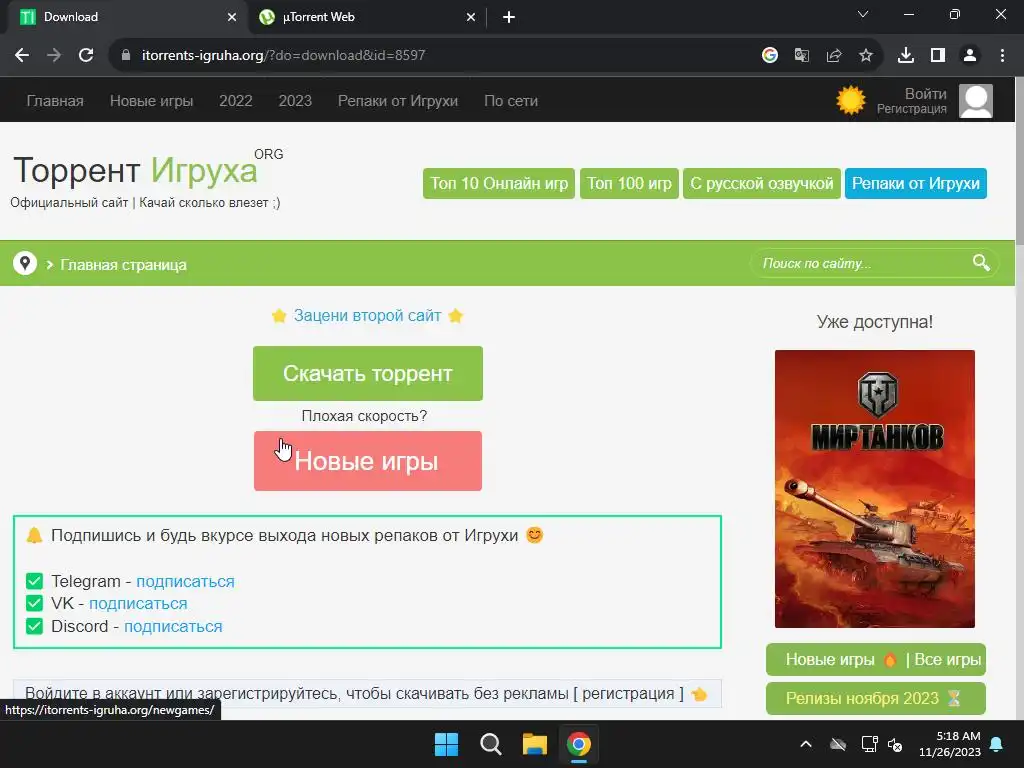Open the Новые игры nav menu item

point(152,101)
